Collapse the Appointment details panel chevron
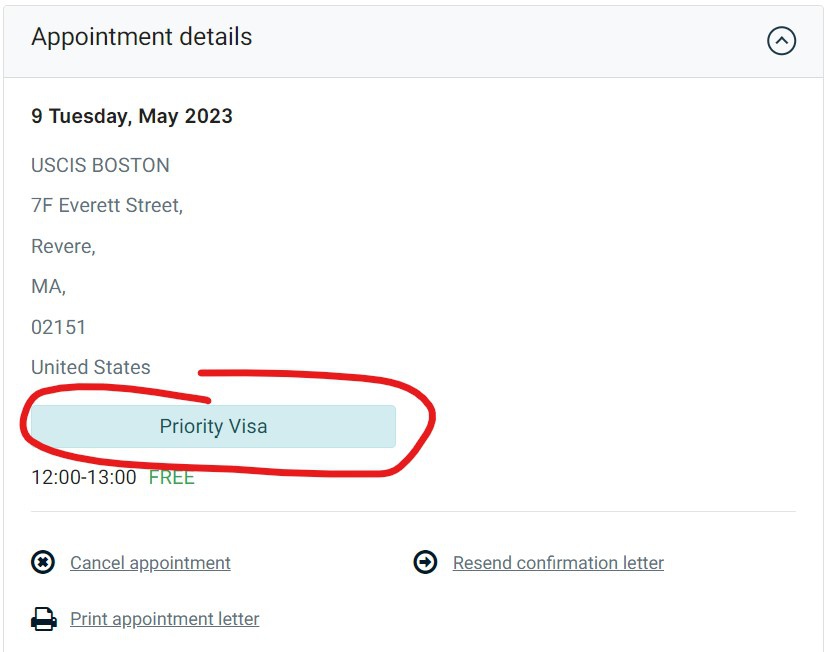 tap(781, 41)
